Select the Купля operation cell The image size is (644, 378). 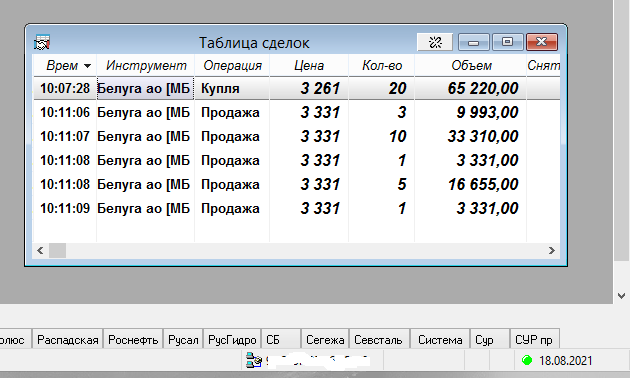[232, 88]
